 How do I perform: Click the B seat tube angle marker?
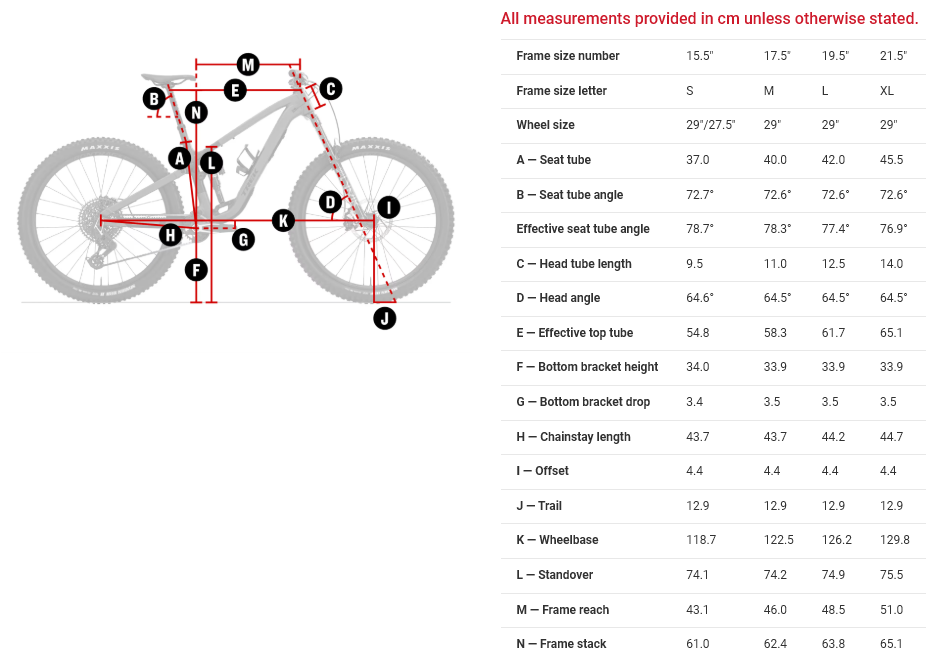[x=154, y=98]
